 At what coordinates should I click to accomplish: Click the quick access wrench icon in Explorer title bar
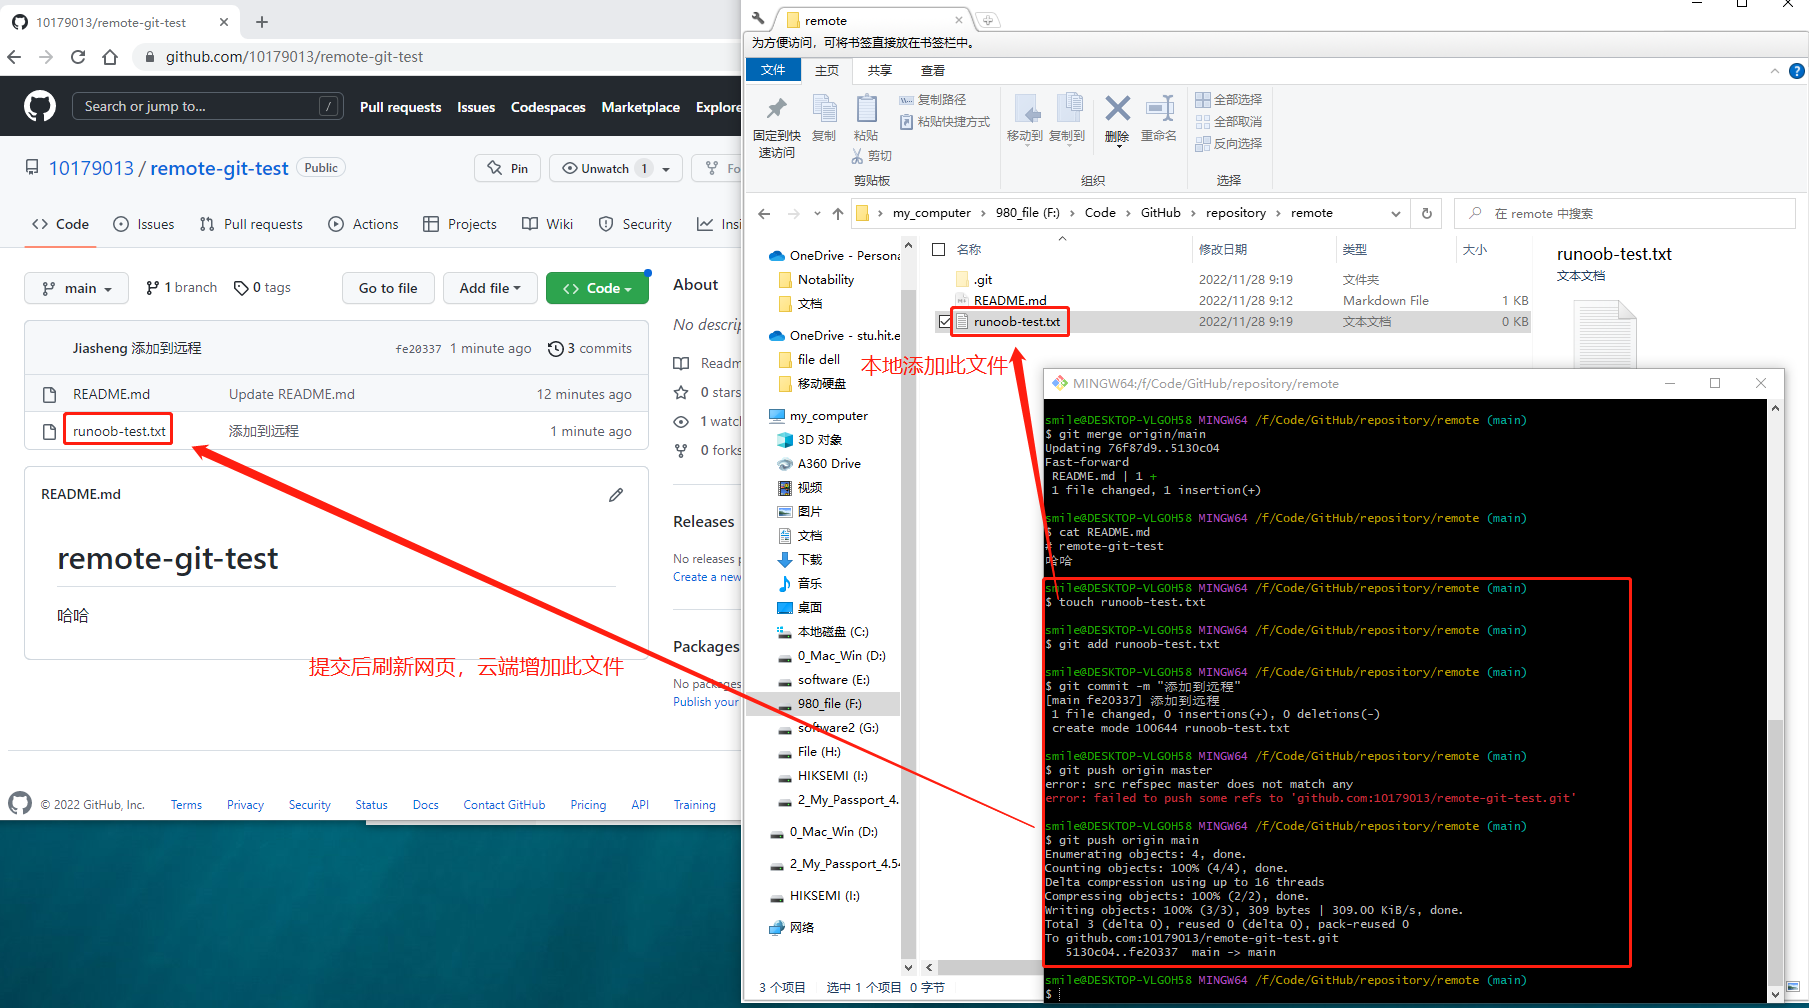point(758,19)
